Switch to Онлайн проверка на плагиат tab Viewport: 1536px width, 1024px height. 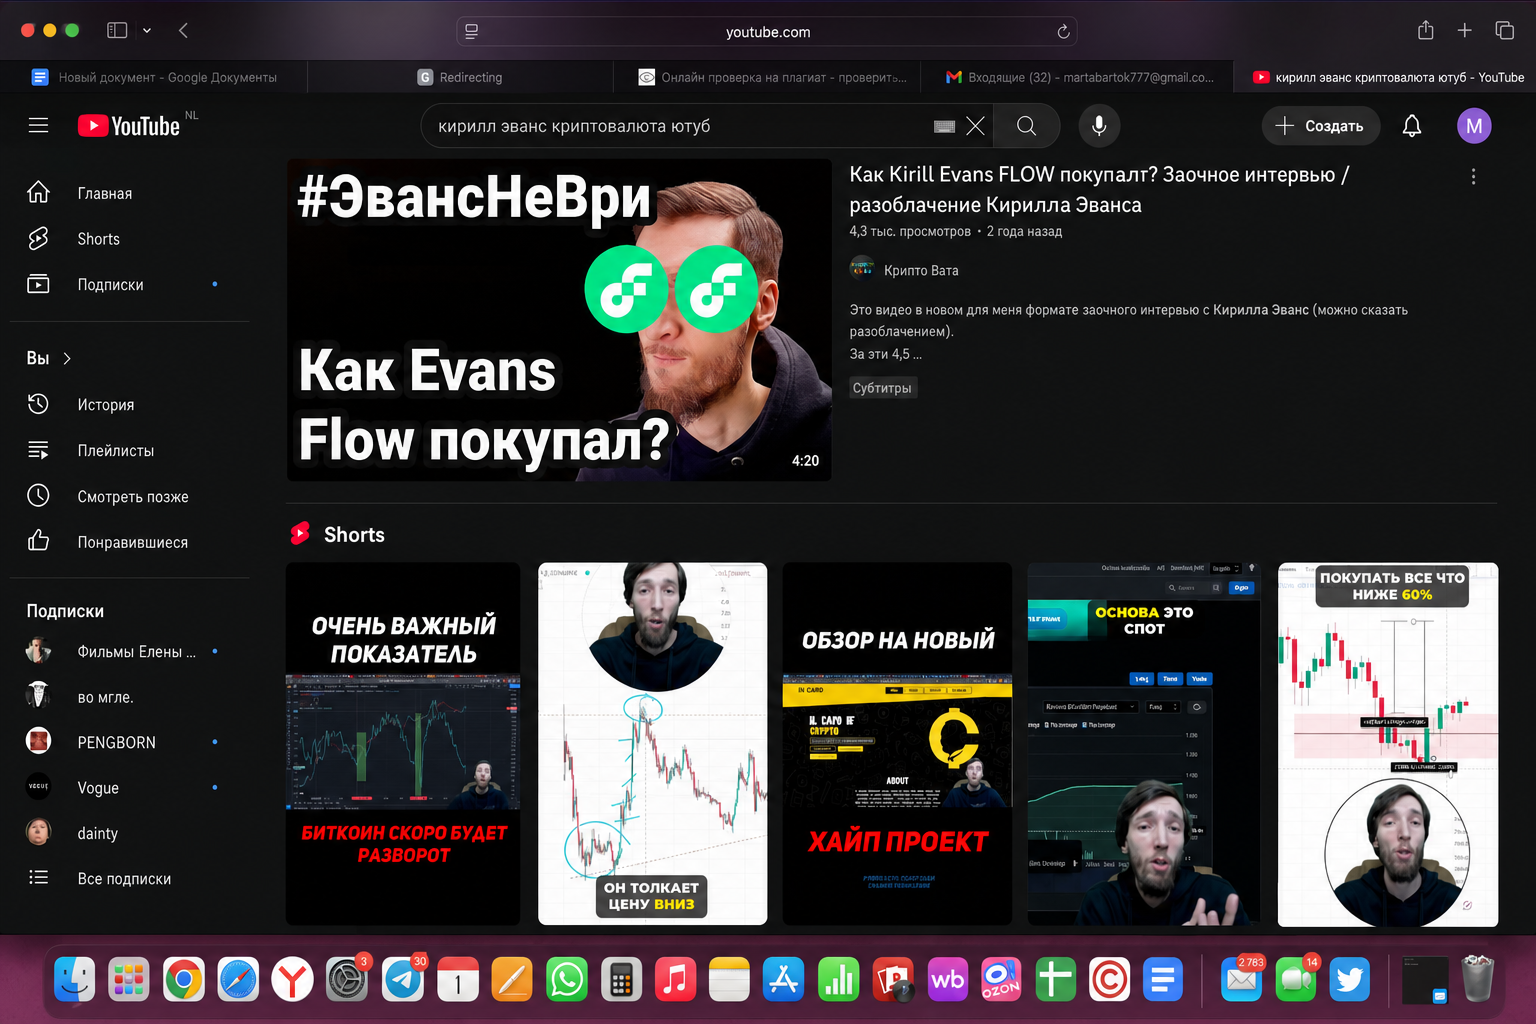click(767, 77)
